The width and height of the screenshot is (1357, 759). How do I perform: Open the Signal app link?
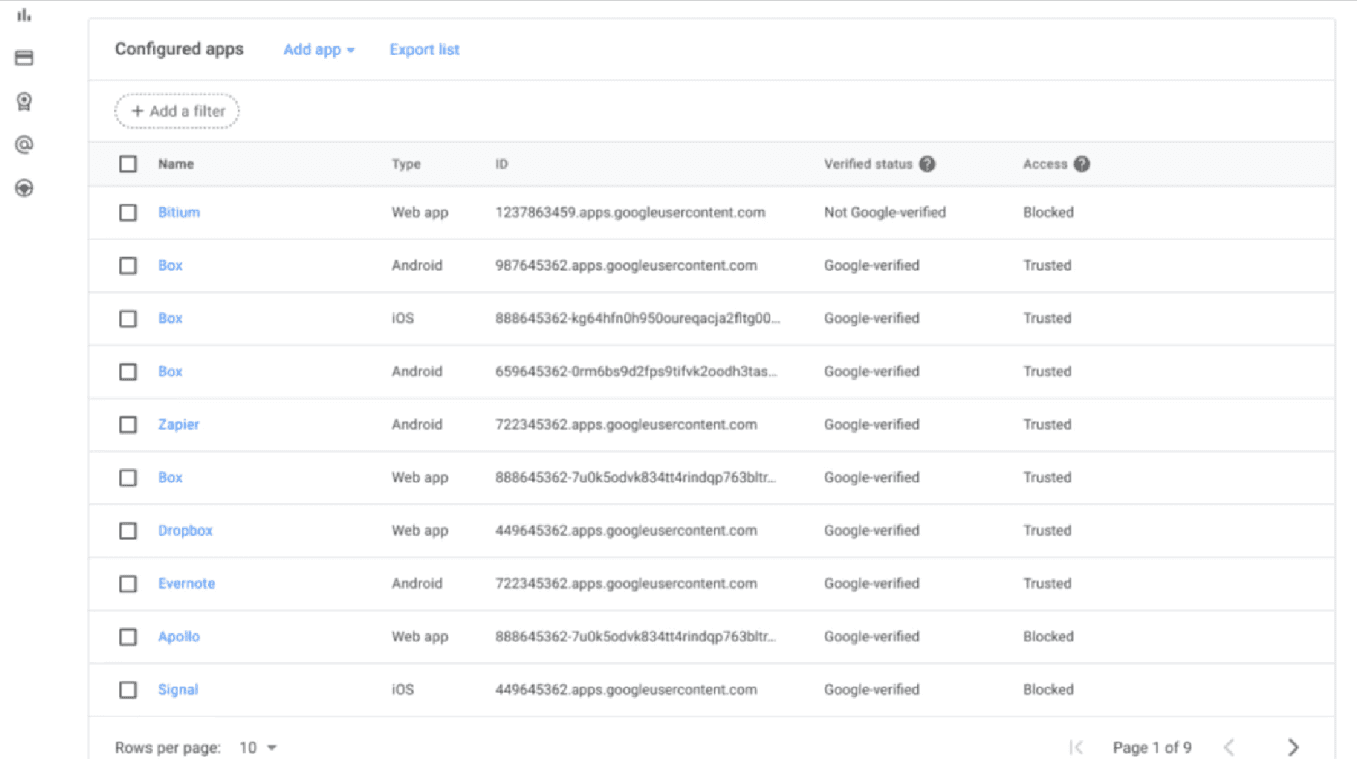click(178, 689)
